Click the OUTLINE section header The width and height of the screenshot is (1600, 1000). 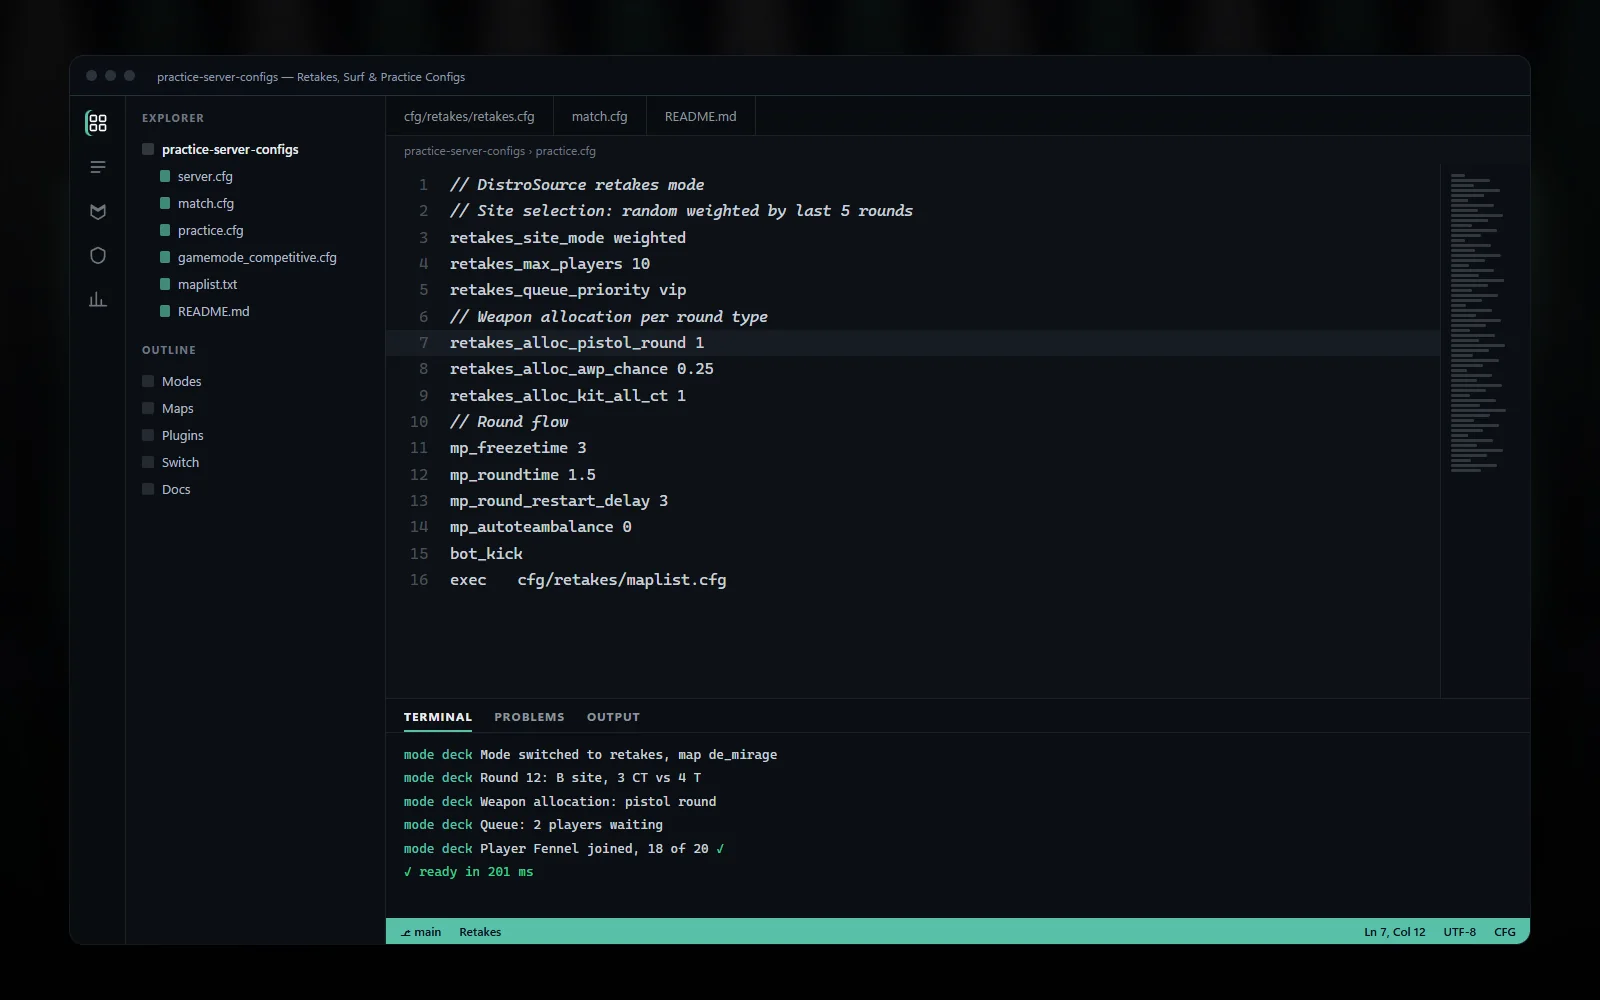tap(169, 350)
